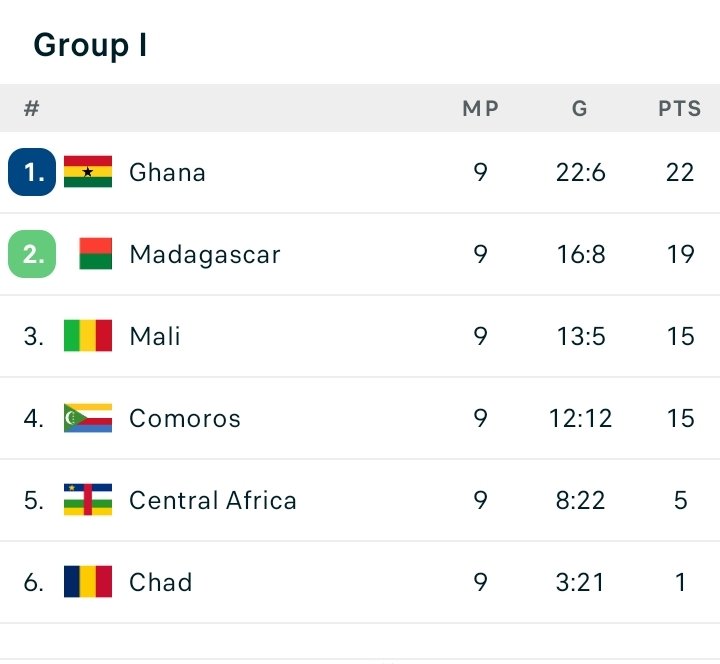The image size is (720, 664).
Task: Open the Ghana team link
Action: pos(167,172)
